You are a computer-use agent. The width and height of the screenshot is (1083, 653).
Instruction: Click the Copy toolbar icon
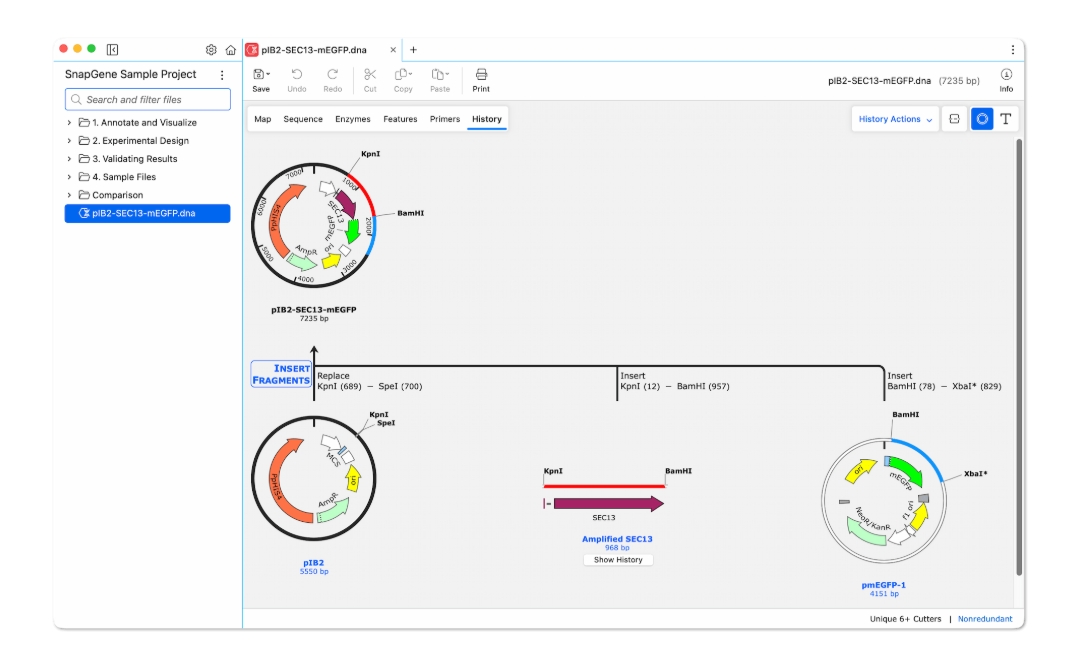coord(401,75)
